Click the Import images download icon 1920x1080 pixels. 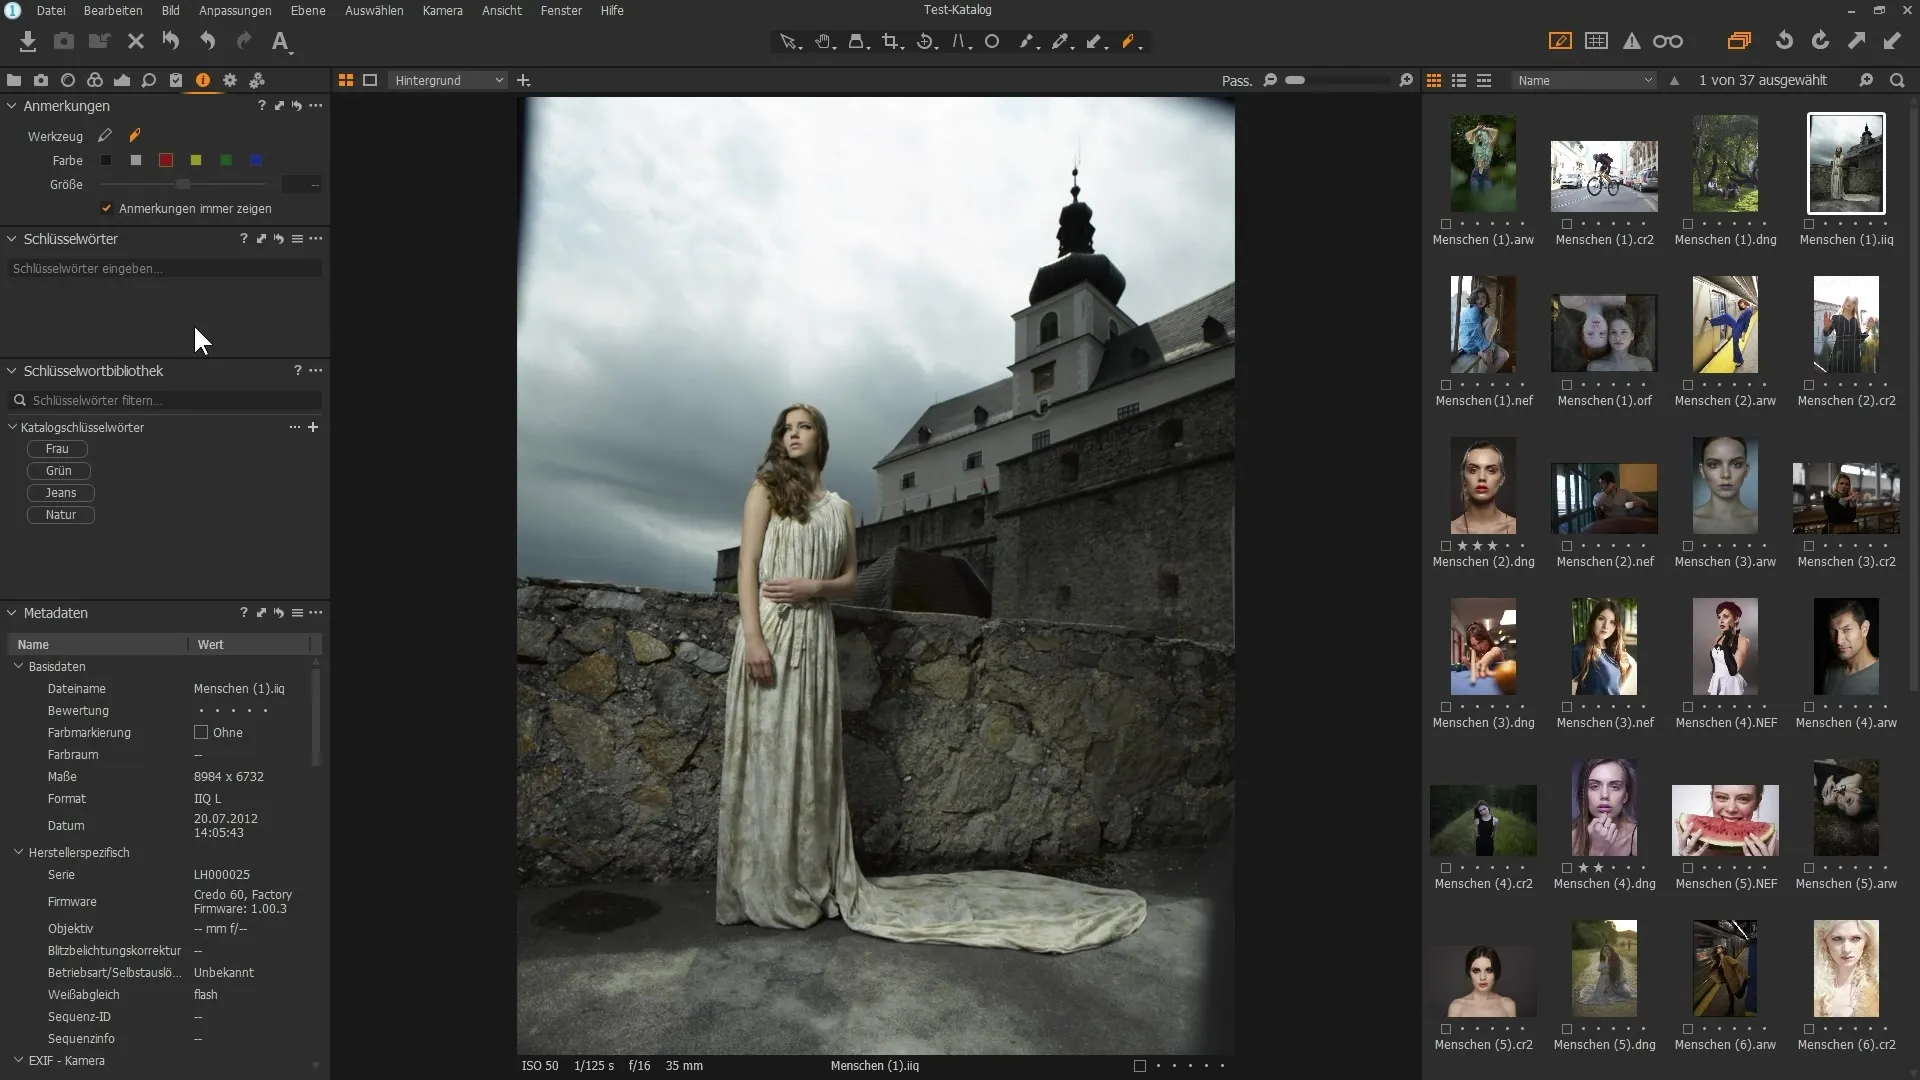(28, 41)
